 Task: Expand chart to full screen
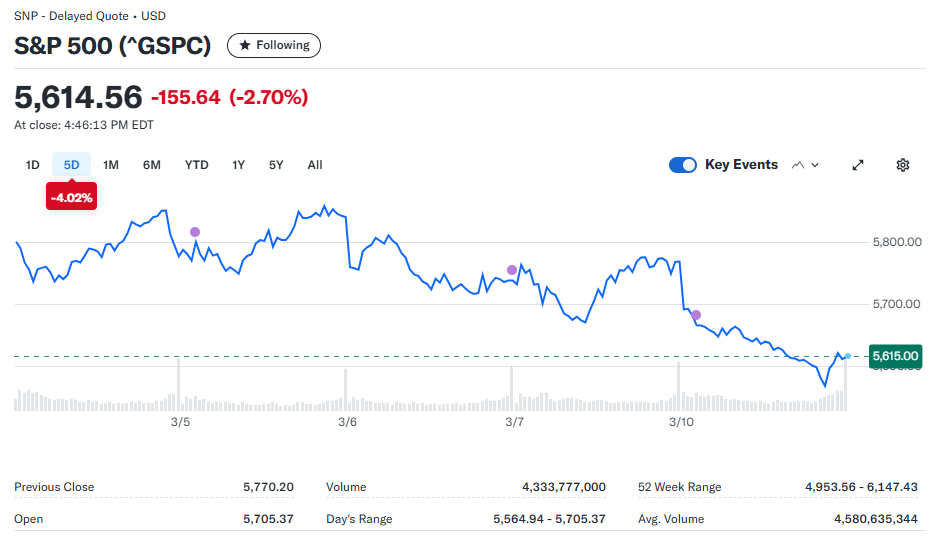pos(857,165)
